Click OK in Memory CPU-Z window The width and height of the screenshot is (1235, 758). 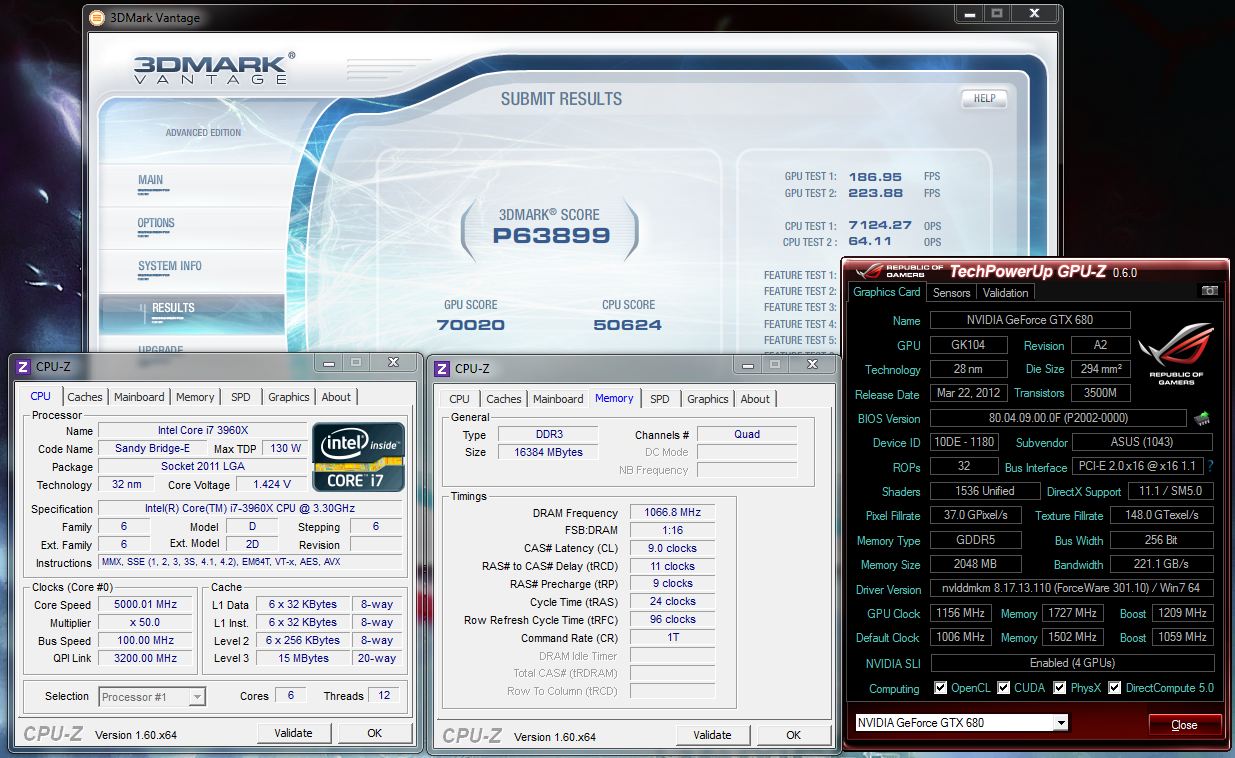tap(793, 735)
